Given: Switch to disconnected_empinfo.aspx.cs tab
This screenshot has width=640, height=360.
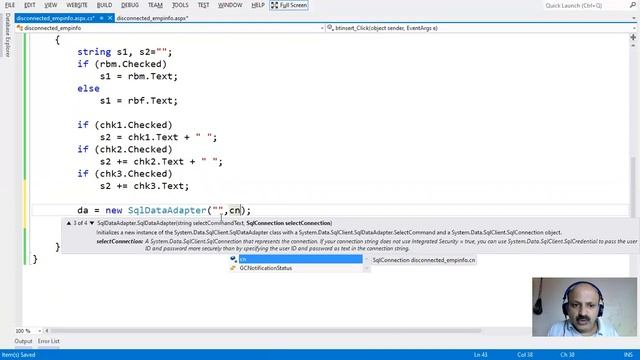Looking at the screenshot, I should tap(56, 18).
